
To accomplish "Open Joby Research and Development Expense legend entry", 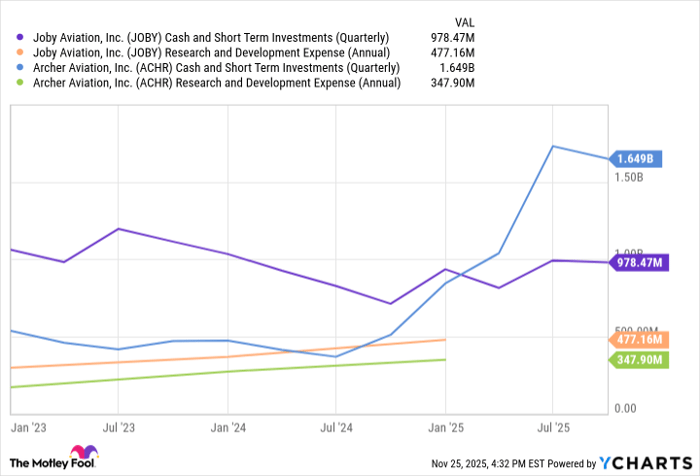I will 209,53.
